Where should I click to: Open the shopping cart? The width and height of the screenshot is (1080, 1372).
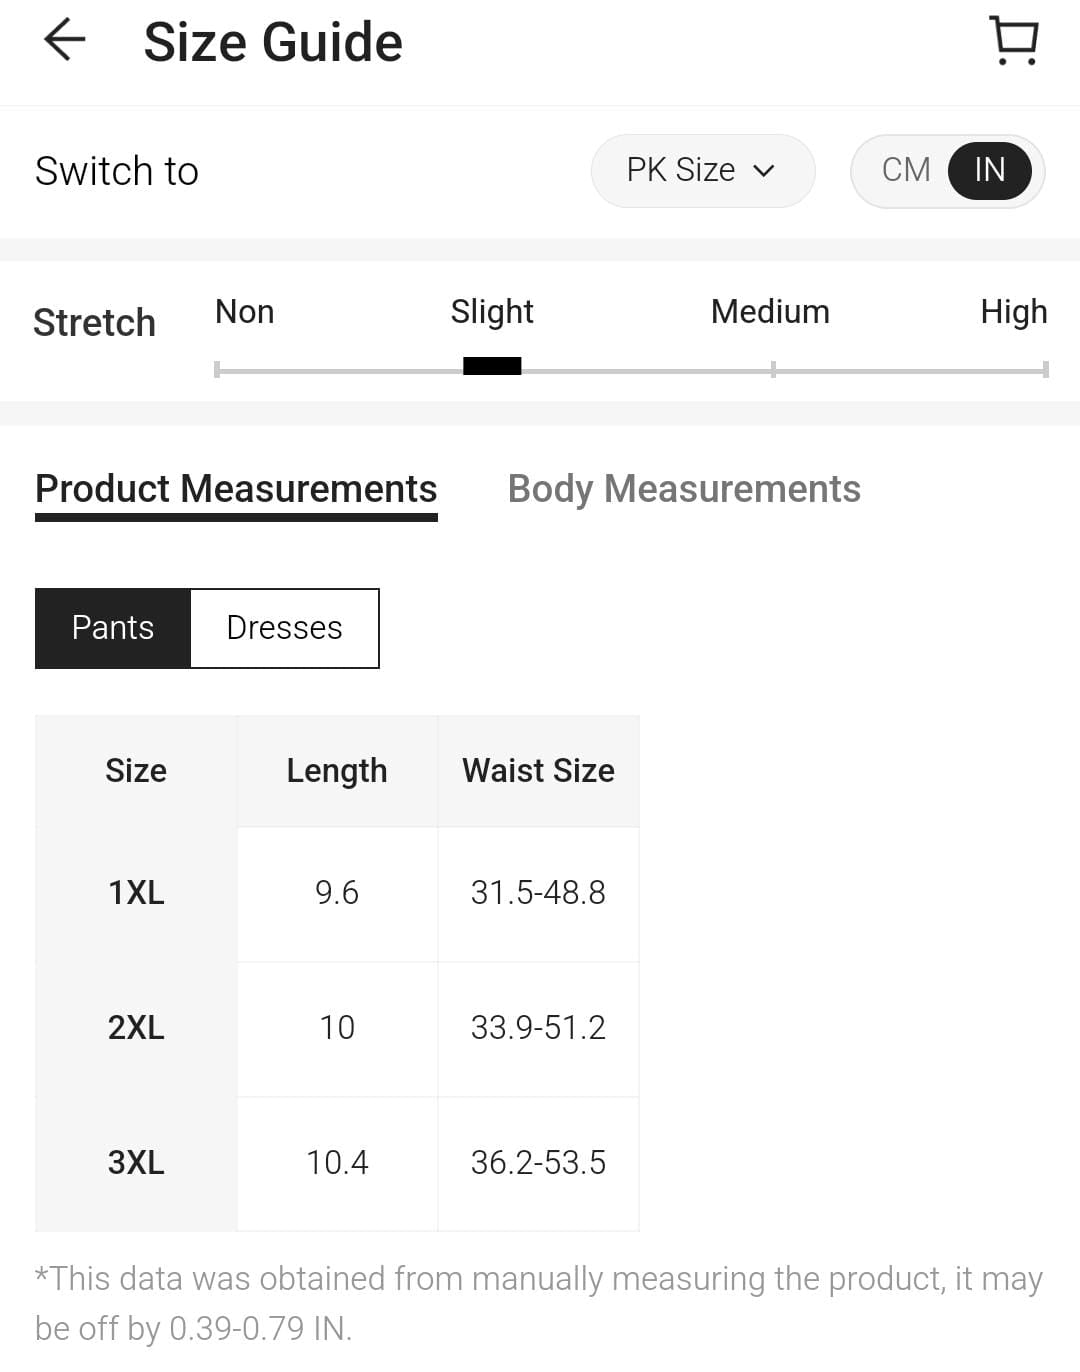[x=1014, y=41]
